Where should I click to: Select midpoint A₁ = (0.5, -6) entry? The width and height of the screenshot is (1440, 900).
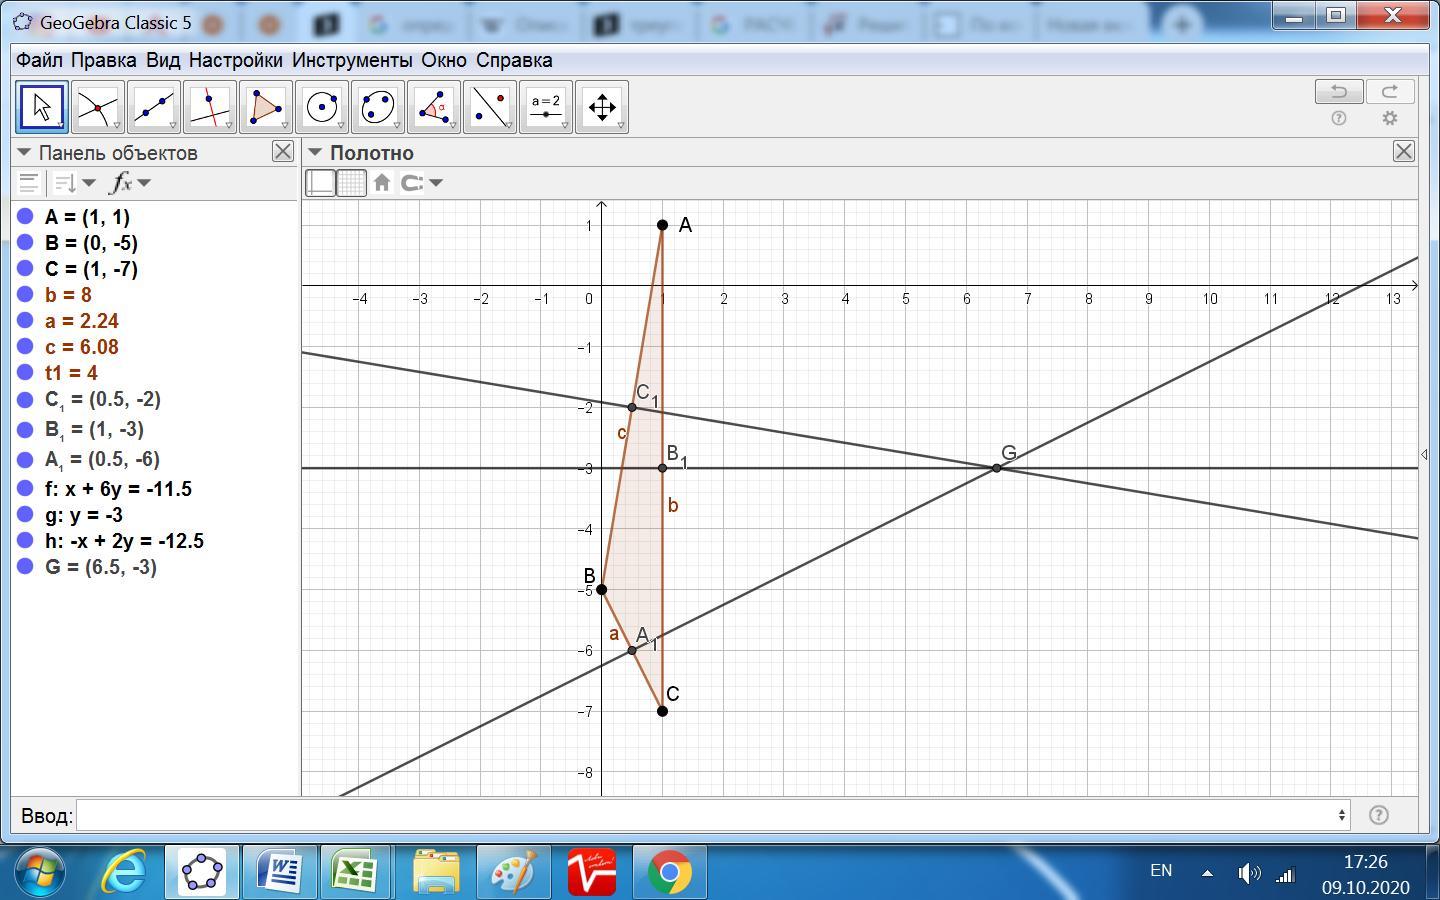102,460
